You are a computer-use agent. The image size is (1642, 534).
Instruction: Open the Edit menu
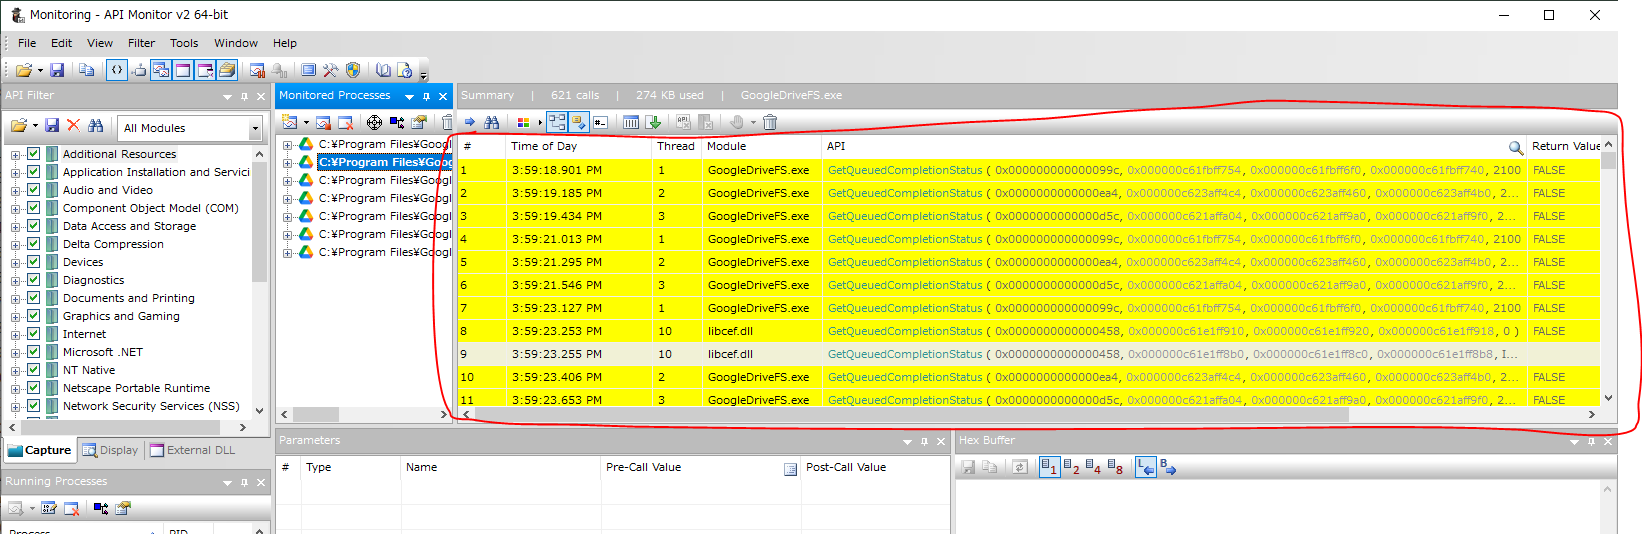pos(61,43)
